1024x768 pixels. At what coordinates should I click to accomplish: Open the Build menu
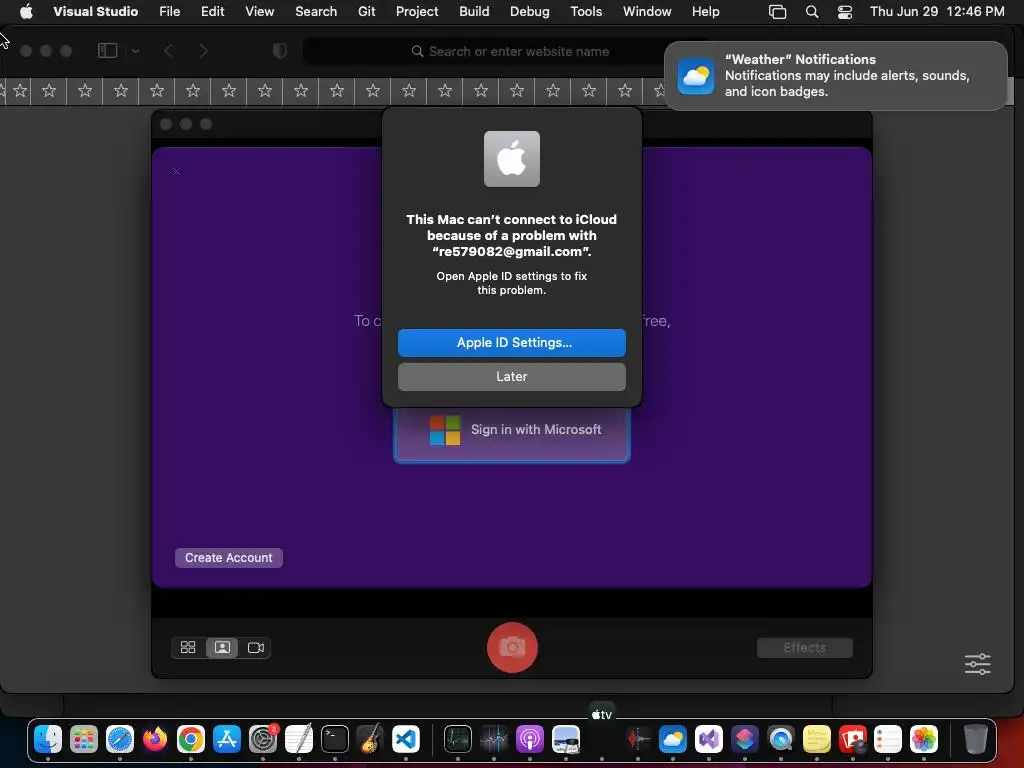coord(474,12)
